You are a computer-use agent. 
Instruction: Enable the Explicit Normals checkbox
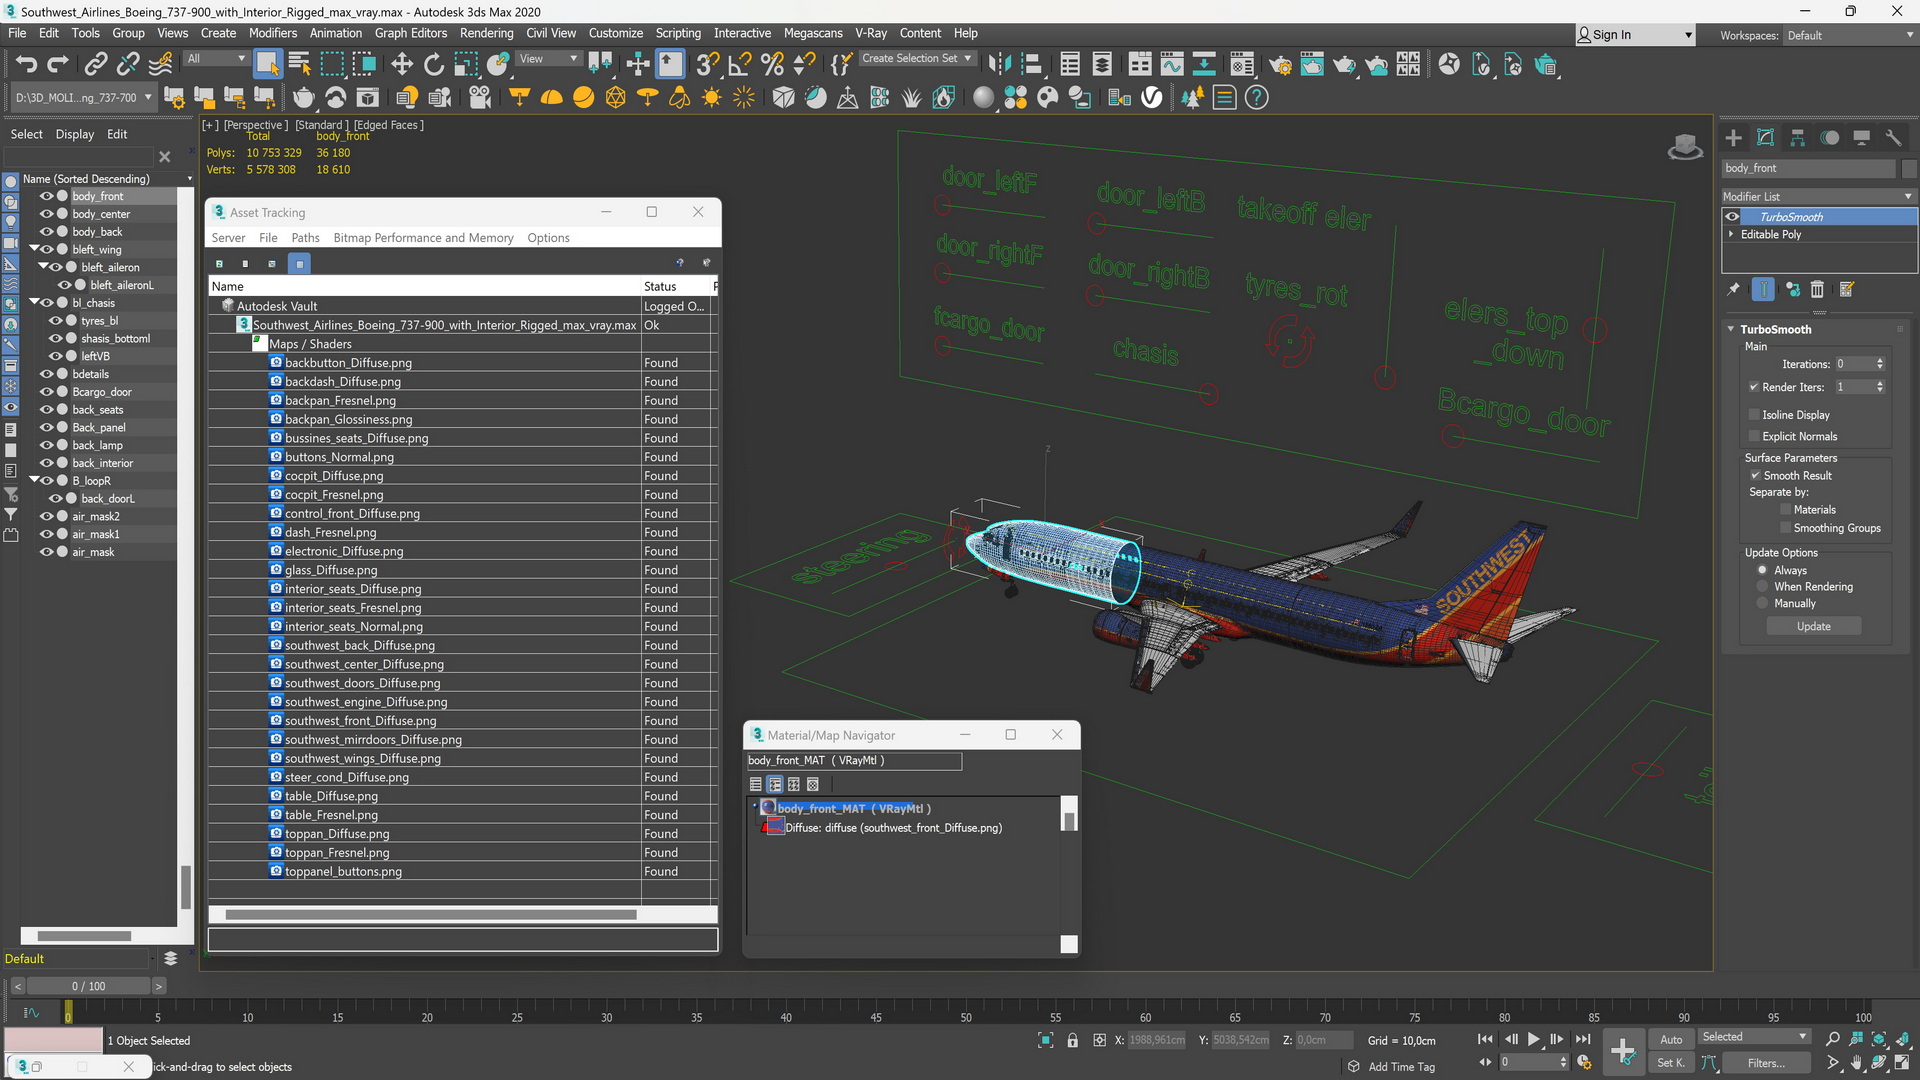coord(1754,437)
